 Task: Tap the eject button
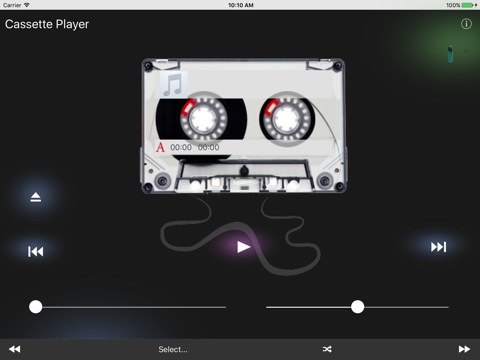click(36, 197)
